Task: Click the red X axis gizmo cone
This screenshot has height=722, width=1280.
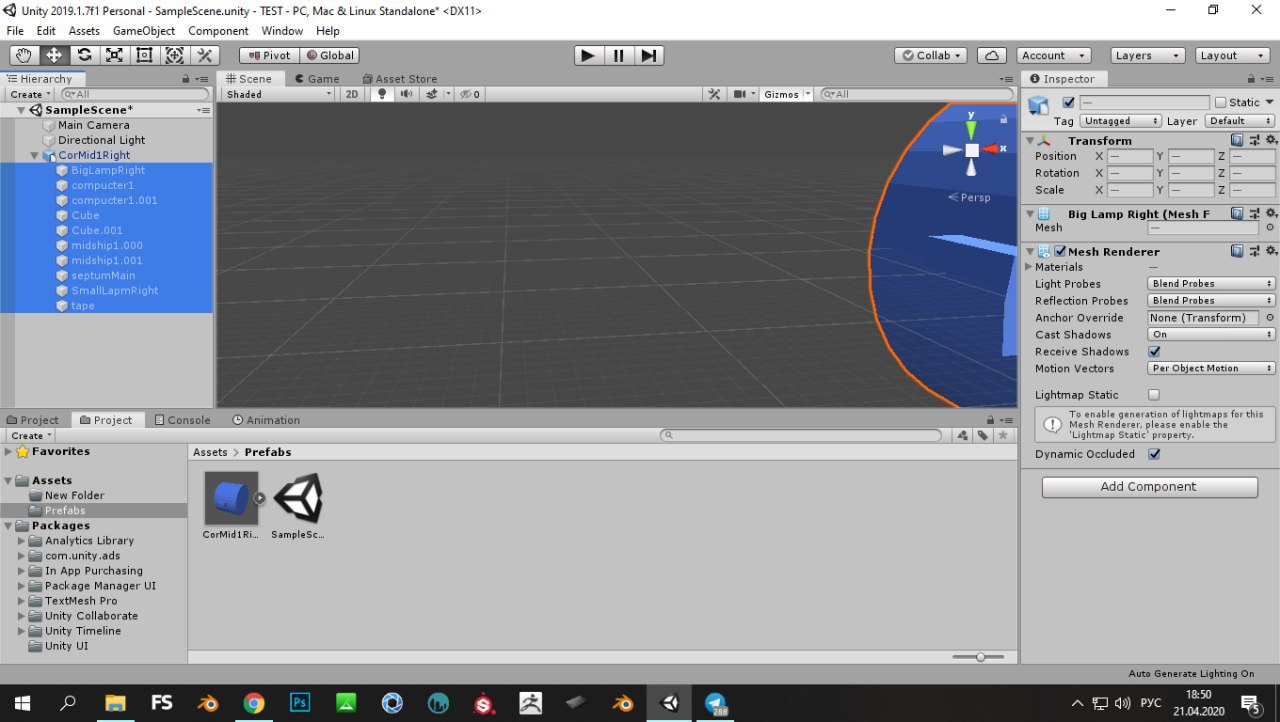Action: 991,149
